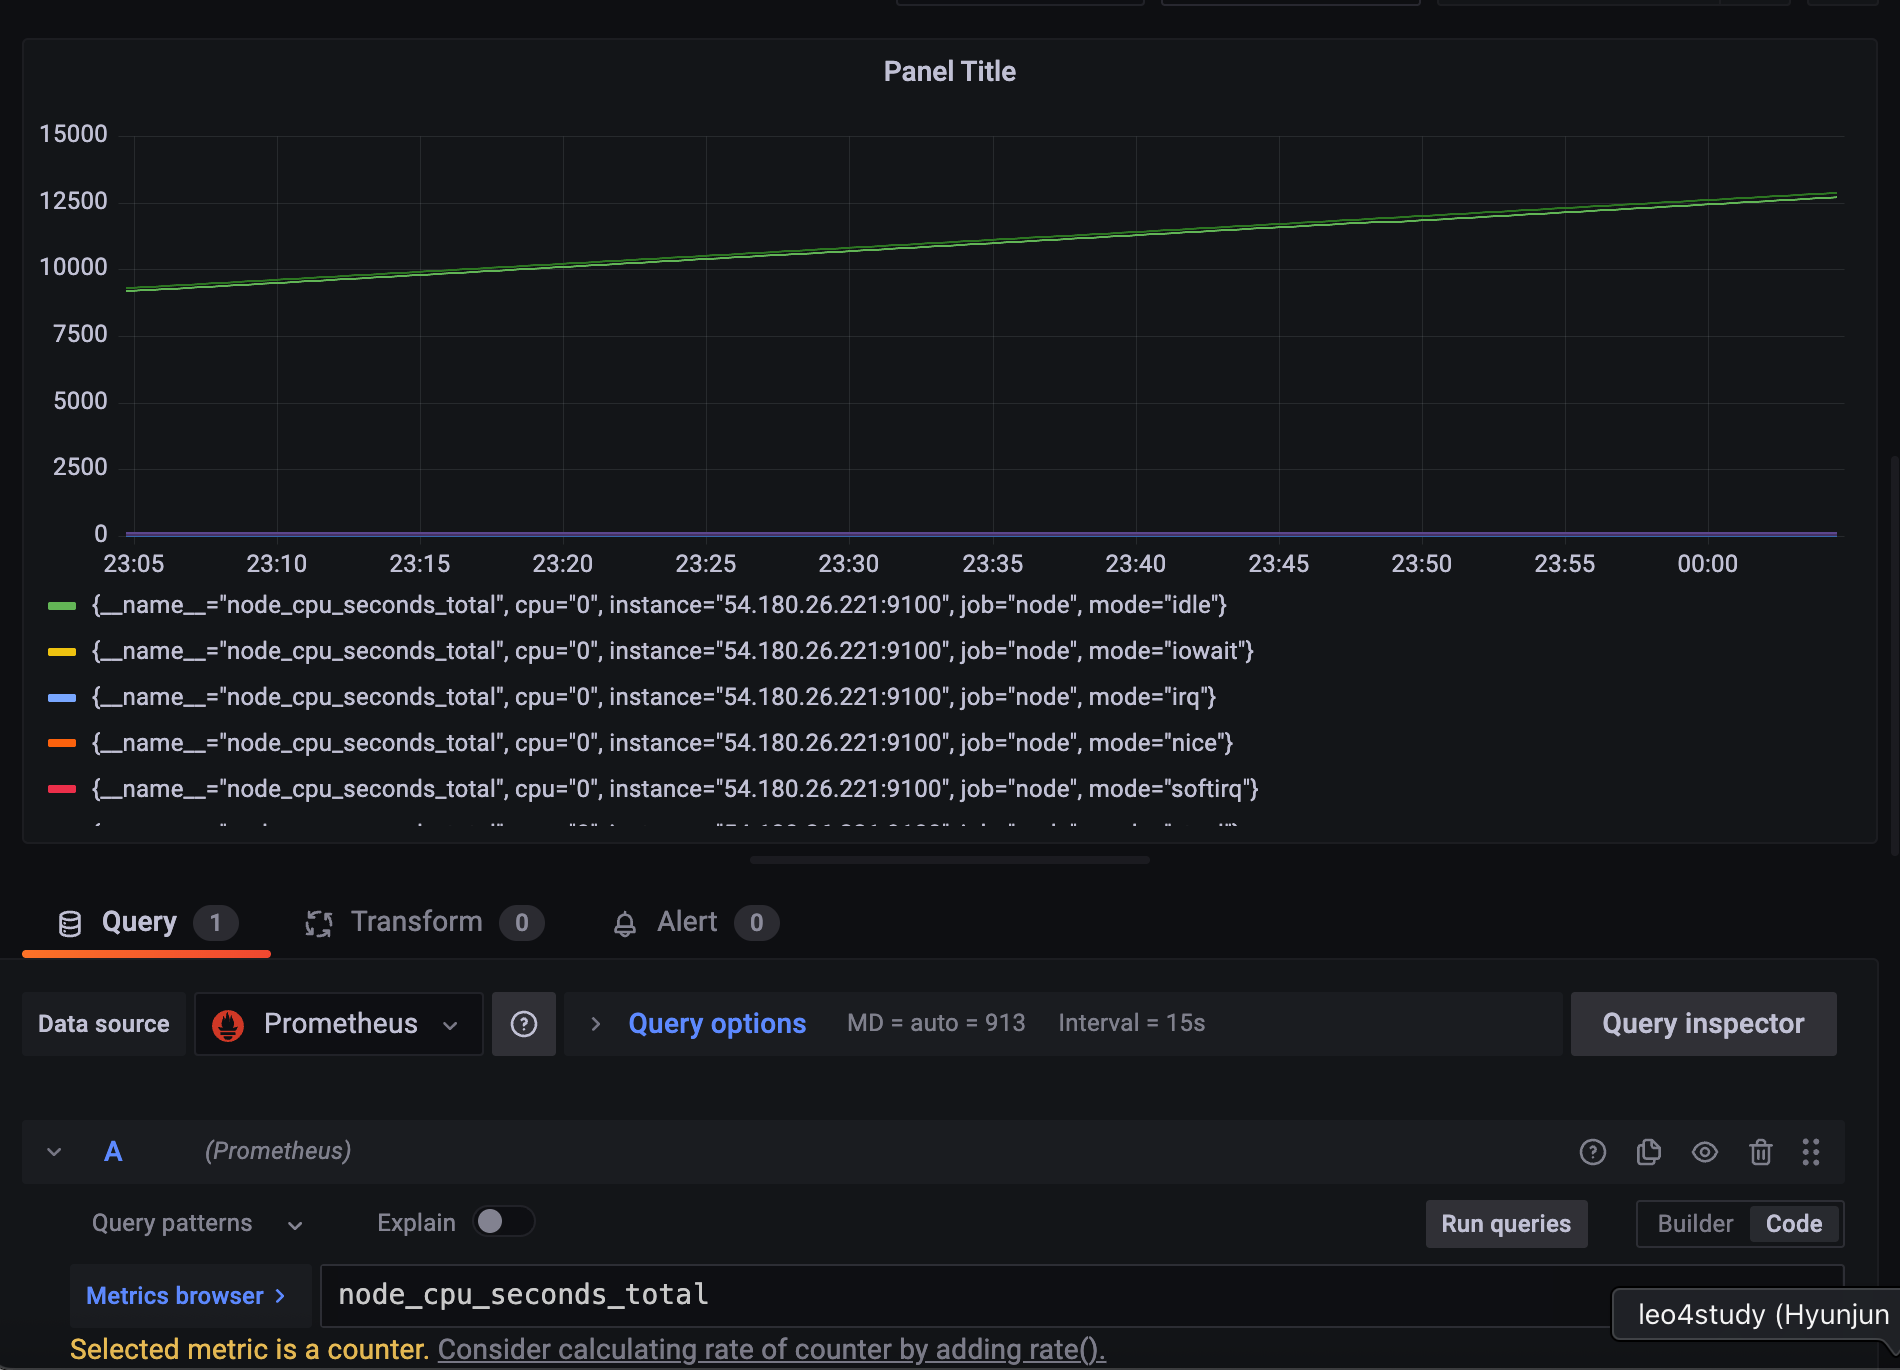Image resolution: width=1900 pixels, height=1370 pixels.
Task: Expand Query options section
Action: 717,1024
